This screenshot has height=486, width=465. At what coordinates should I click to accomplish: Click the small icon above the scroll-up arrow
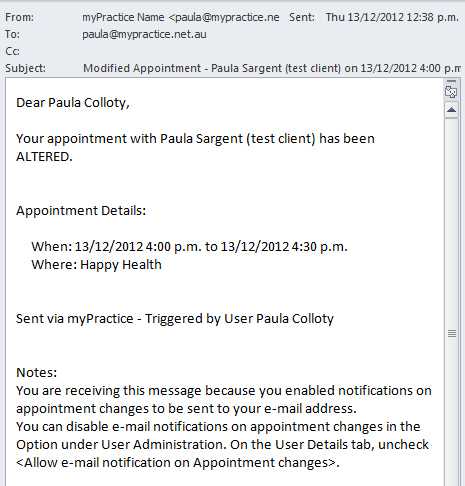(x=451, y=92)
